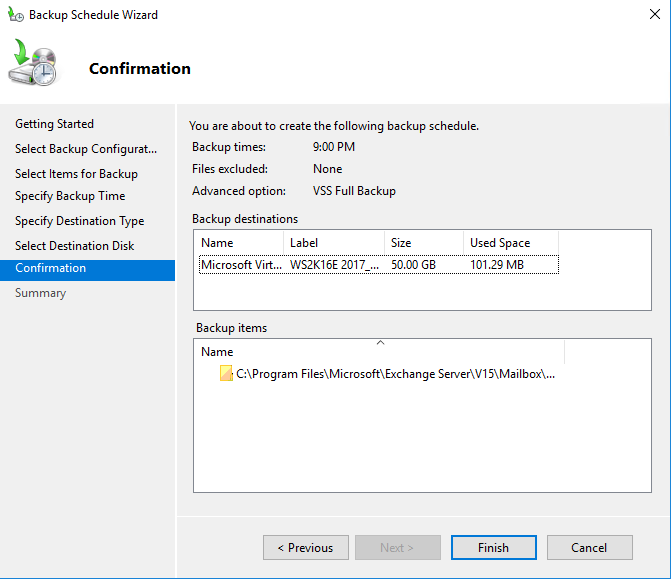Jump to the Select Items for Backup step
This screenshot has height=579, width=671.
(x=76, y=174)
